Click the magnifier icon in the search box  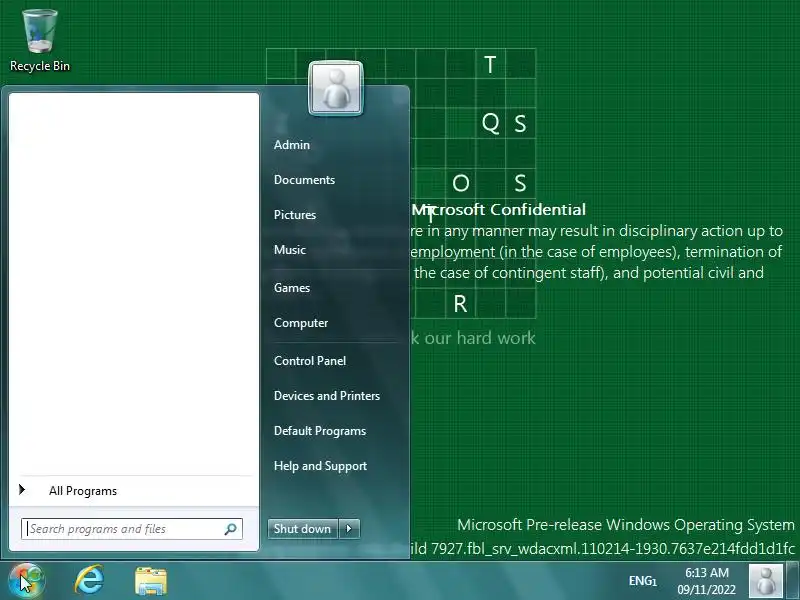coord(231,529)
